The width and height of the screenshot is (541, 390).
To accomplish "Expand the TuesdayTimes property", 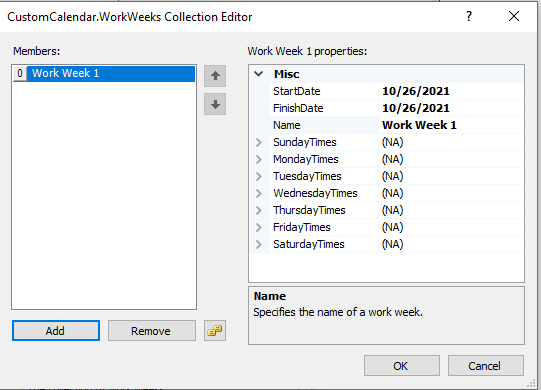I will click(x=258, y=176).
